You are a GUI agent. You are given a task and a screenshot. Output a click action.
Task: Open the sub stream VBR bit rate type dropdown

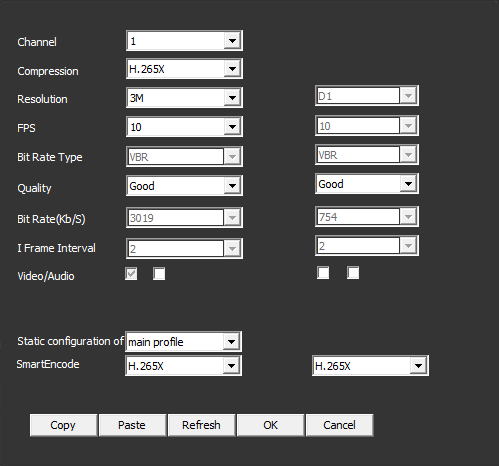pyautogui.click(x=367, y=154)
